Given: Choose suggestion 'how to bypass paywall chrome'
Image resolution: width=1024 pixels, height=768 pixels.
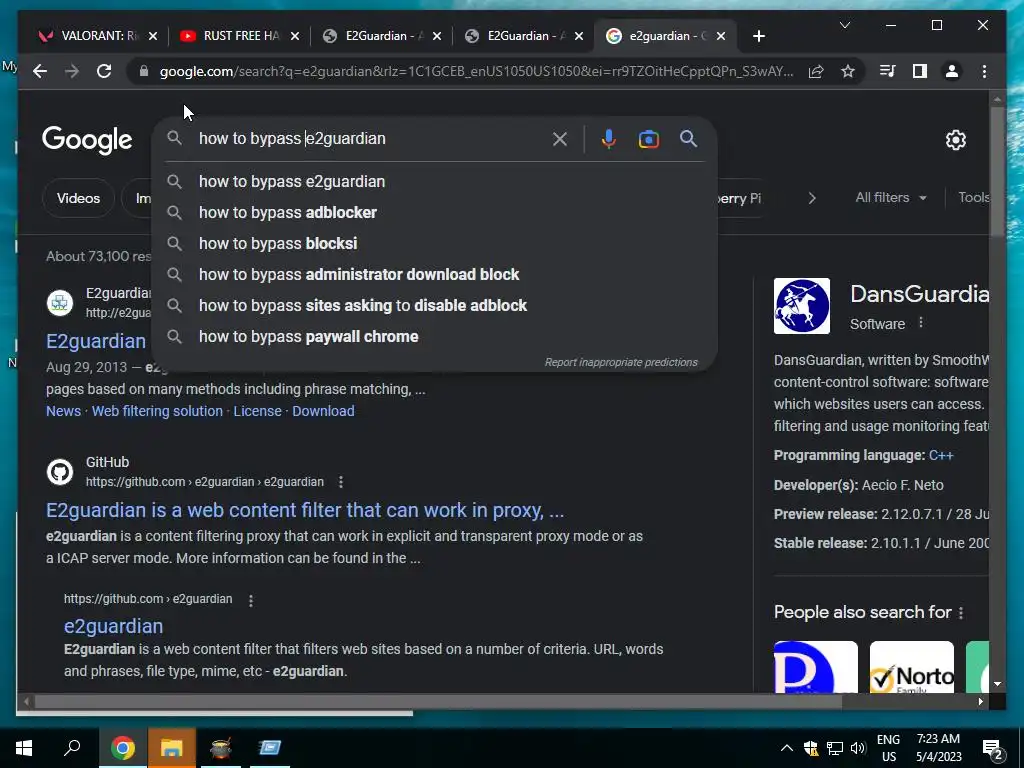Looking at the screenshot, I should pyautogui.click(x=434, y=336).
